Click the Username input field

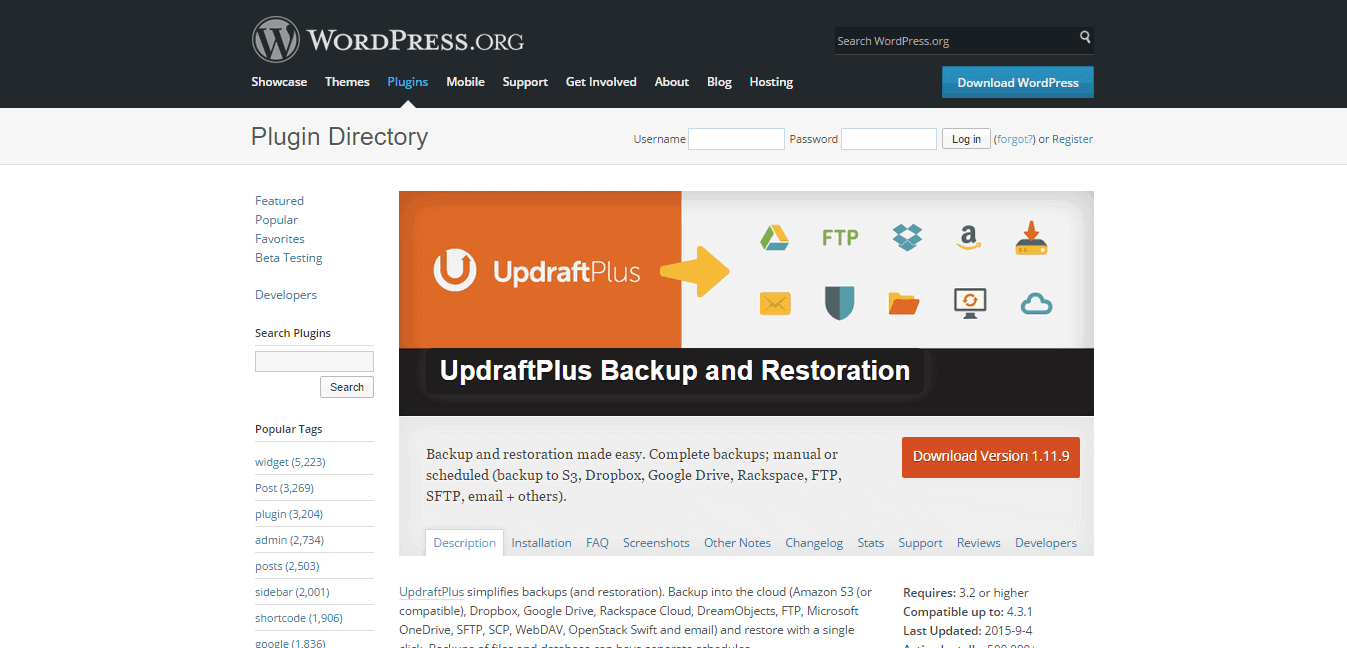click(736, 138)
